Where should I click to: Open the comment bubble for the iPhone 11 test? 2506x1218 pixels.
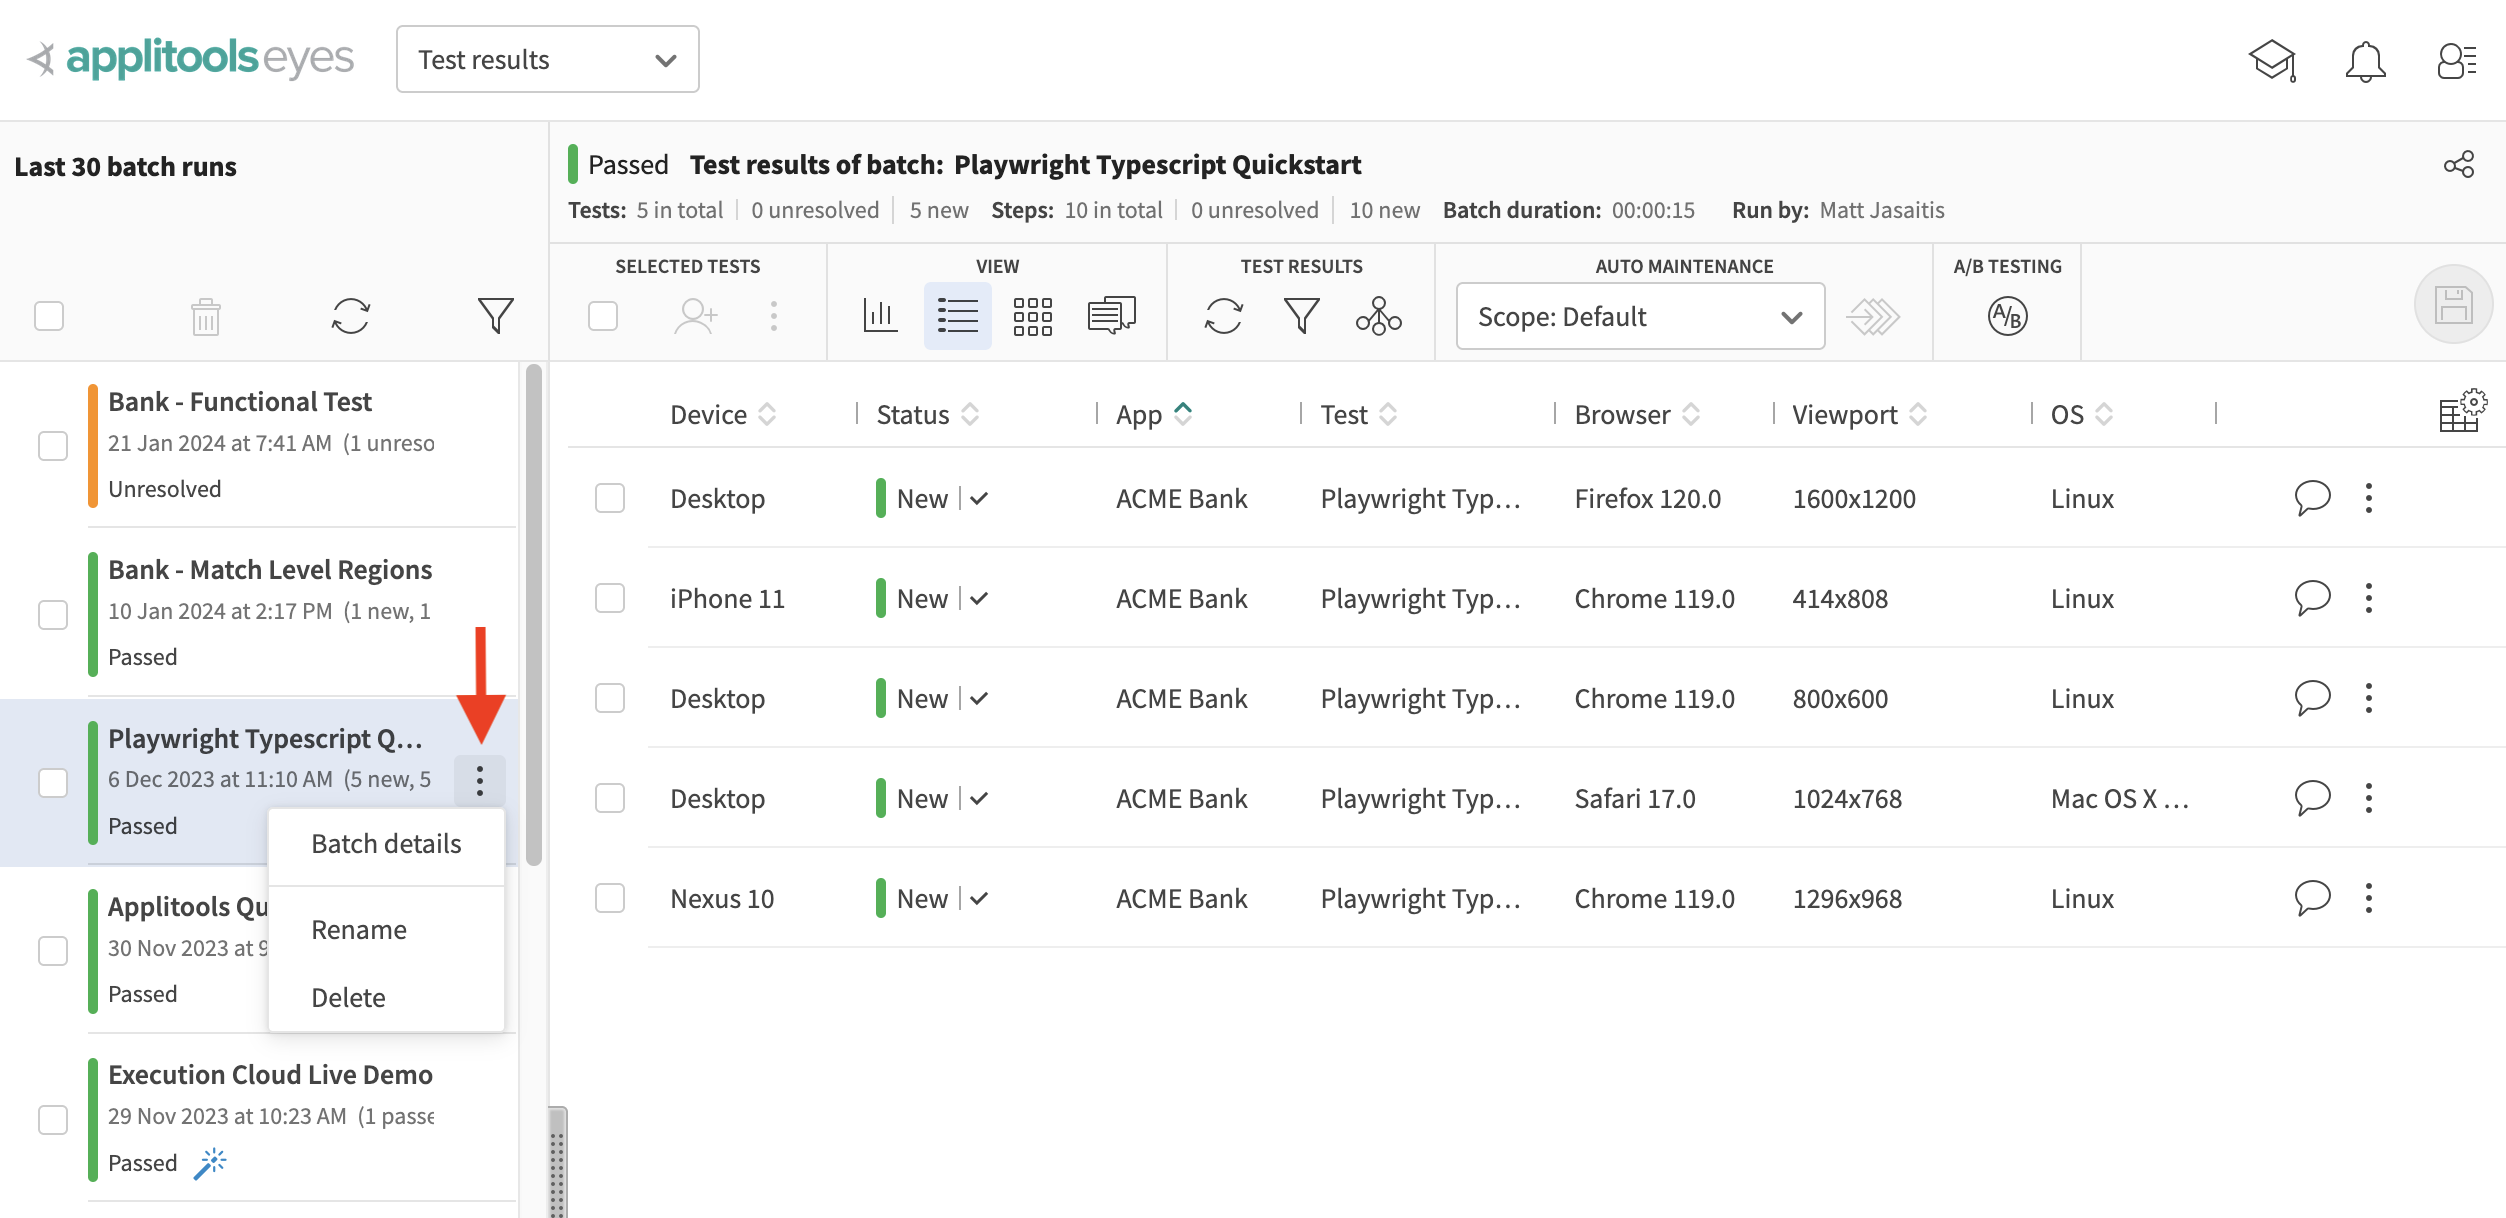(x=2312, y=598)
